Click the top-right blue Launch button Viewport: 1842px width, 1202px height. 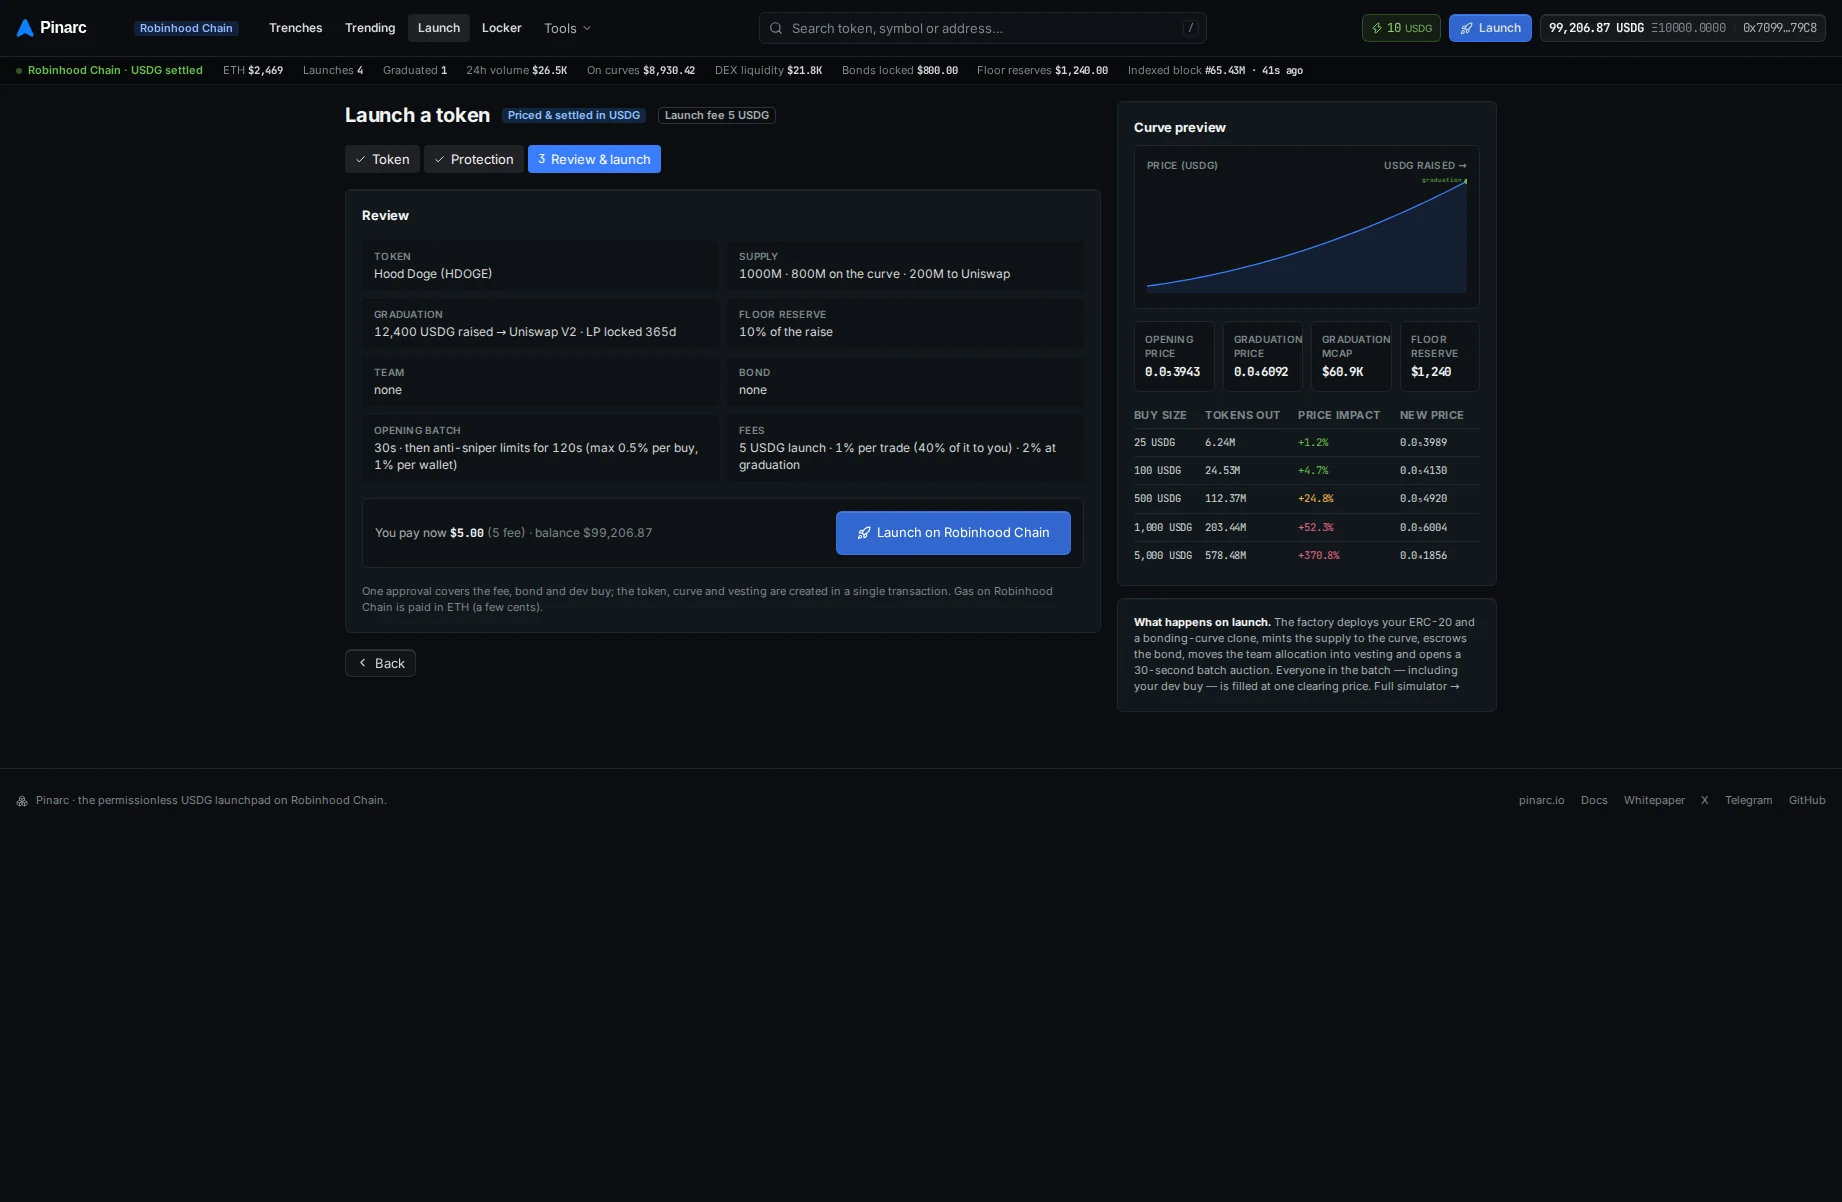point(1490,28)
